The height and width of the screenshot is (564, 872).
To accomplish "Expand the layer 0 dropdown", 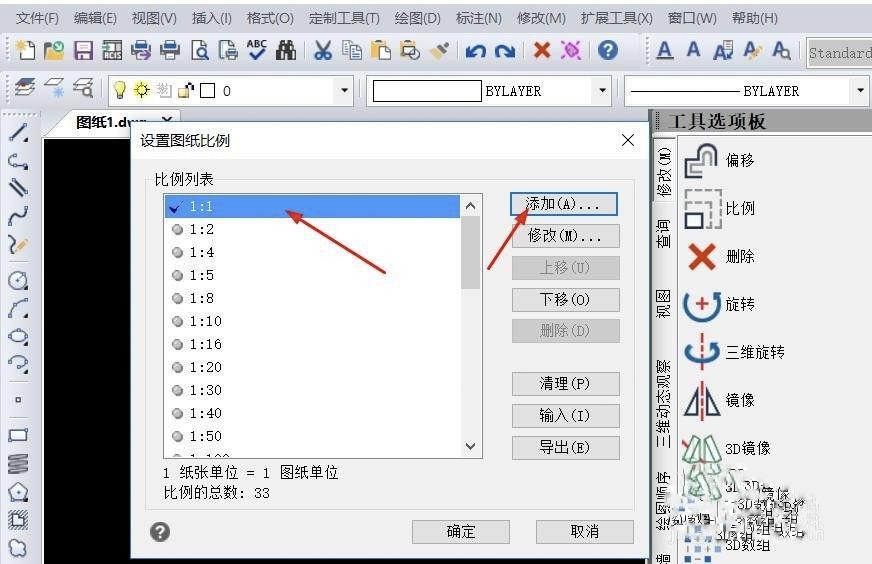I will (344, 90).
